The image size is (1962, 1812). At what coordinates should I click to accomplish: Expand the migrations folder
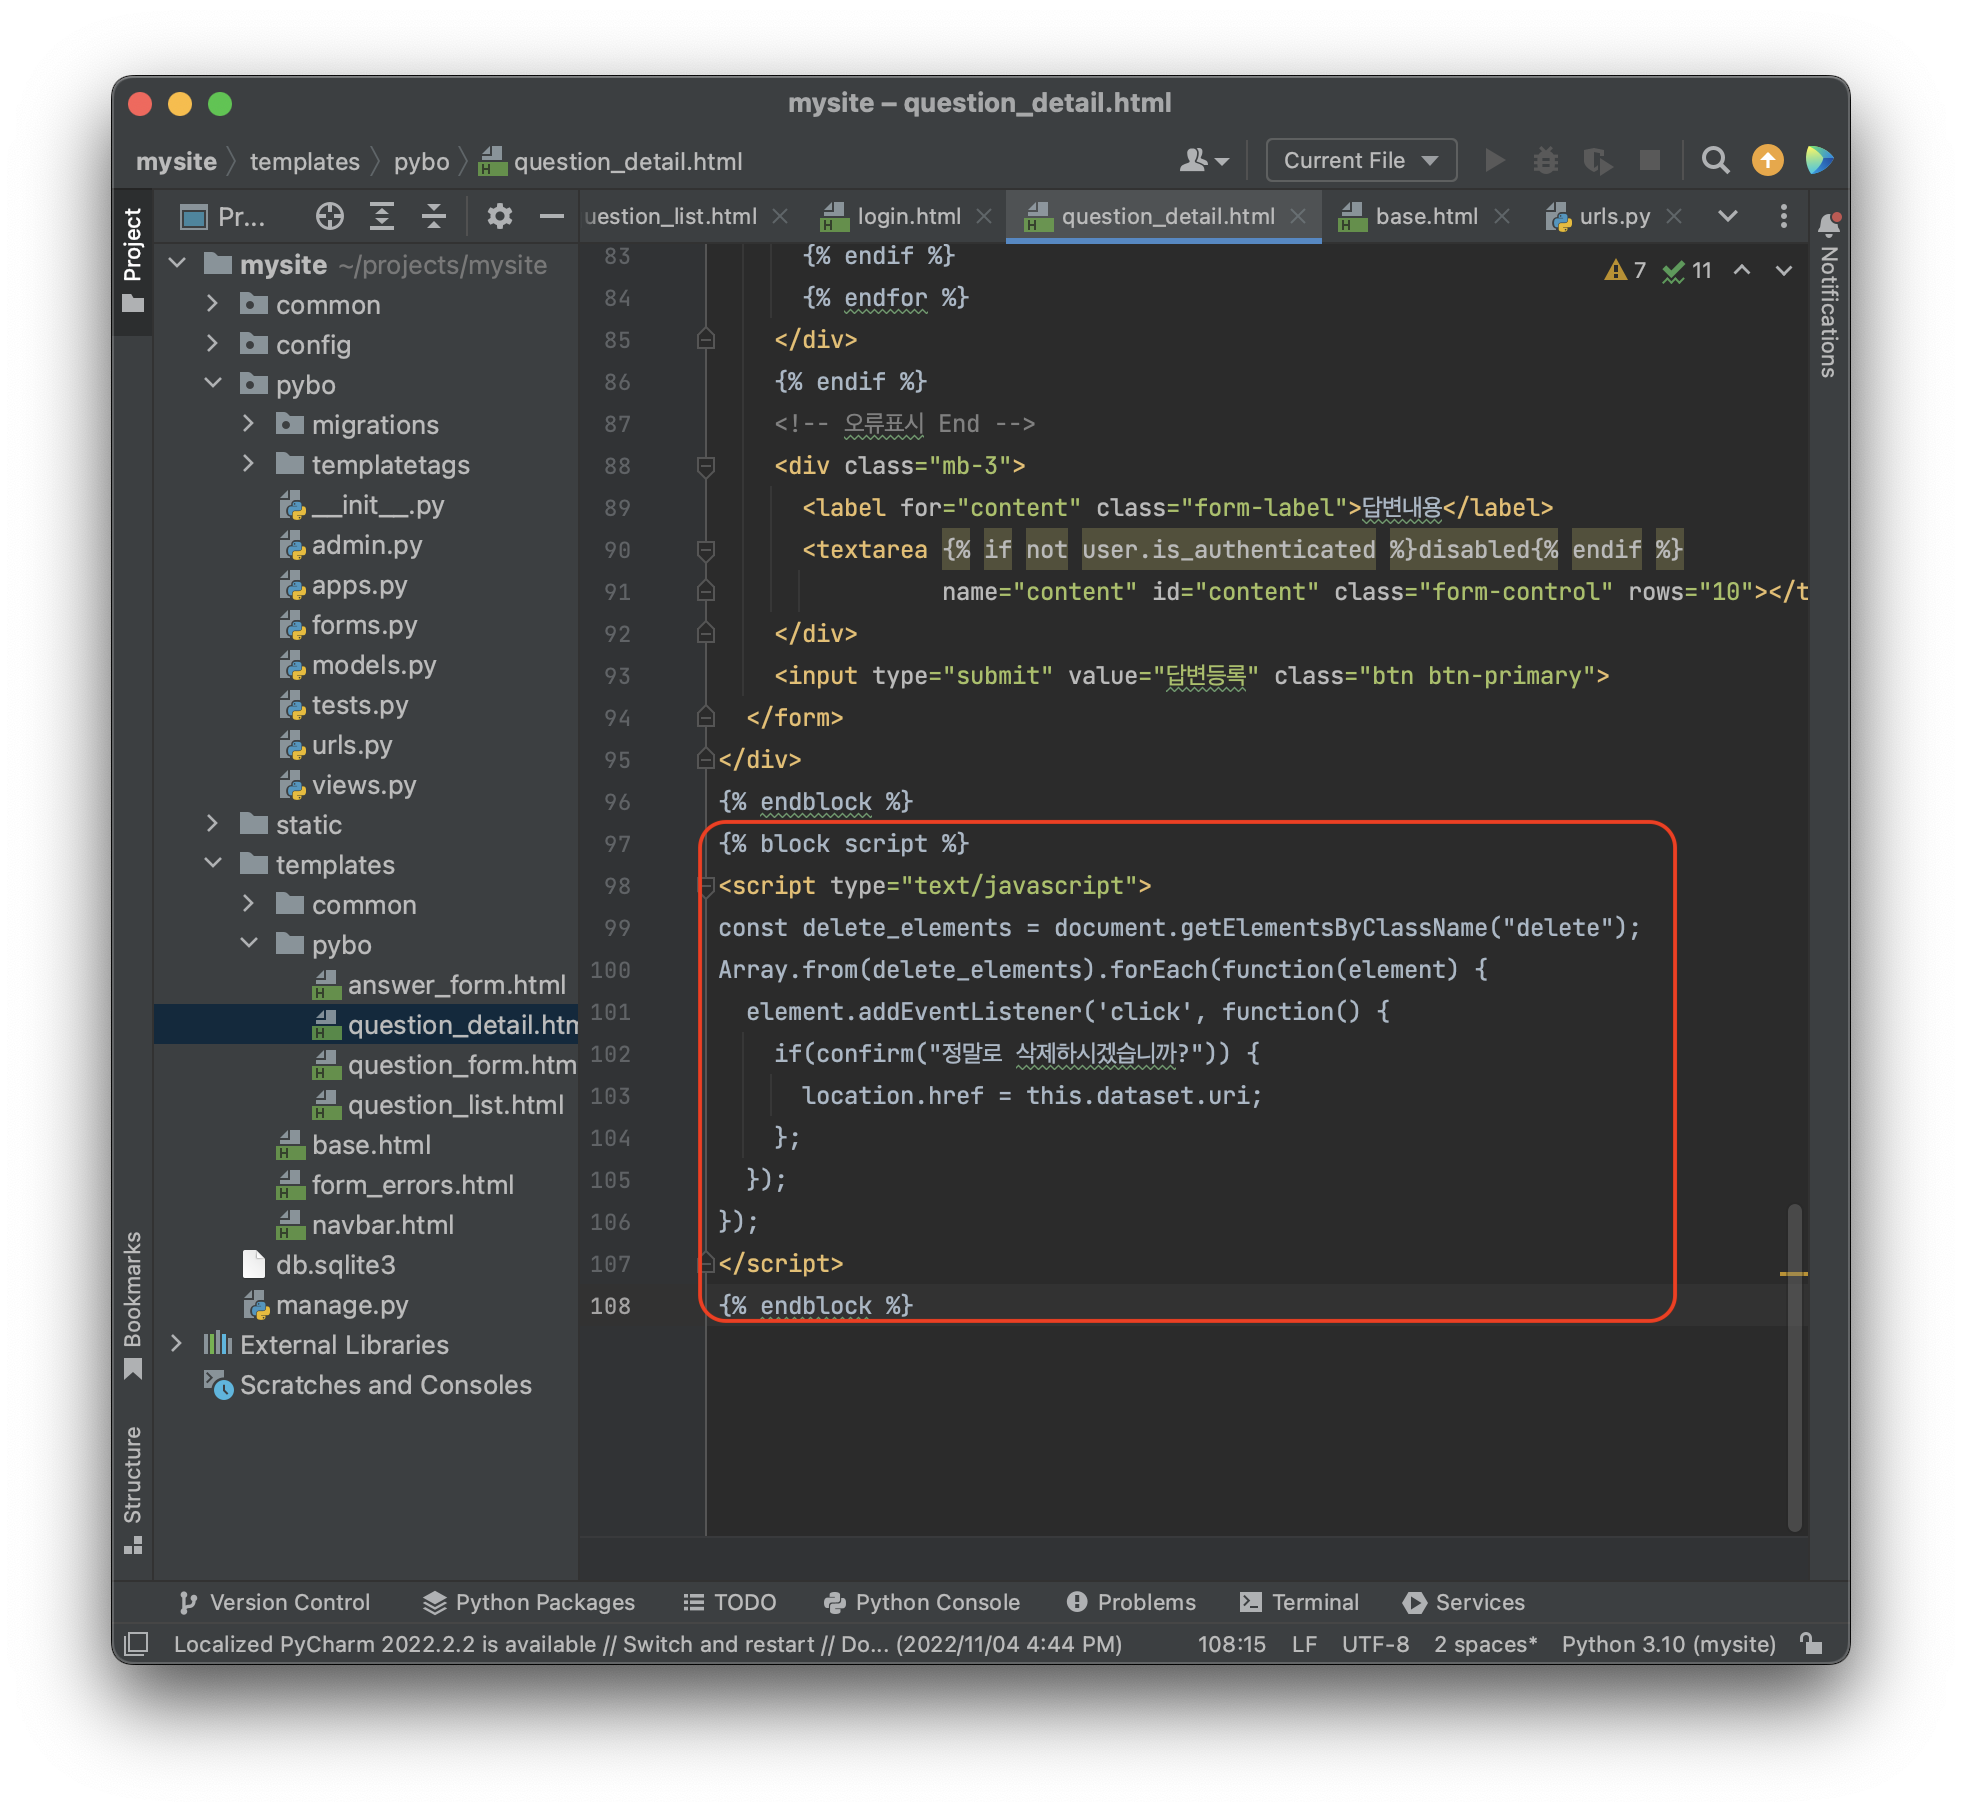[248, 424]
